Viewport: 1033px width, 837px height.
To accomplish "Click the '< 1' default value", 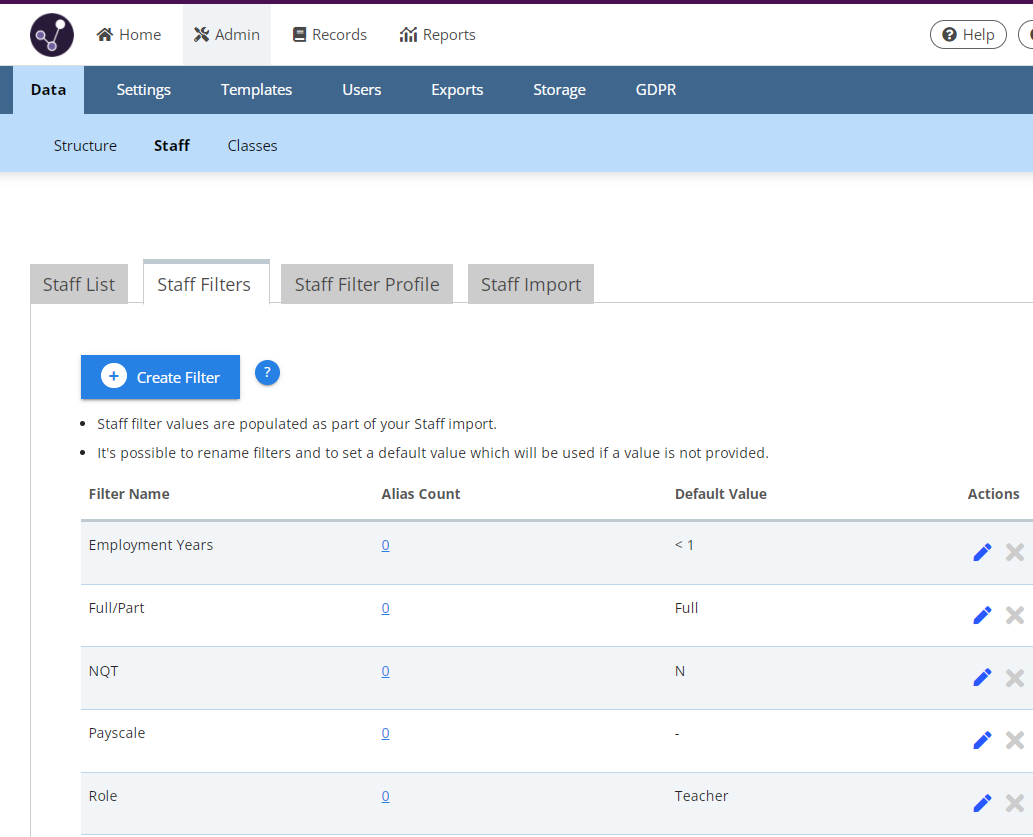I will 684,545.
